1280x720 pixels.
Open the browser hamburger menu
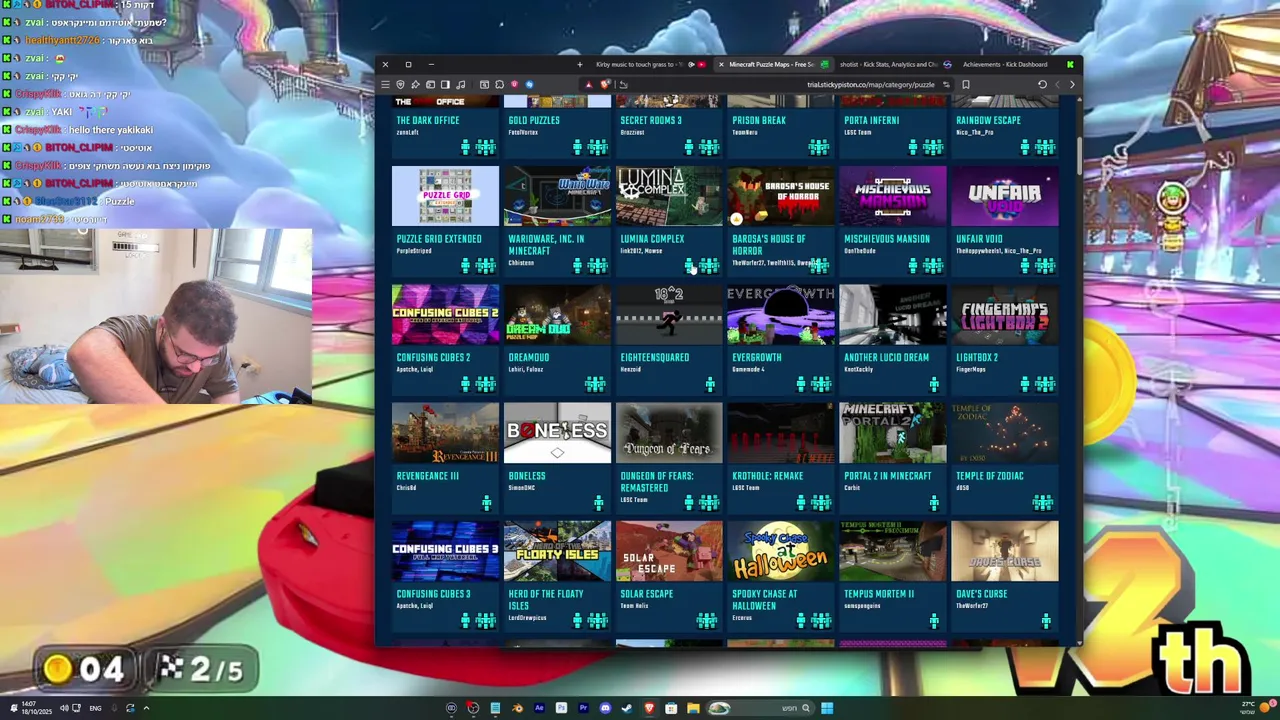(385, 84)
